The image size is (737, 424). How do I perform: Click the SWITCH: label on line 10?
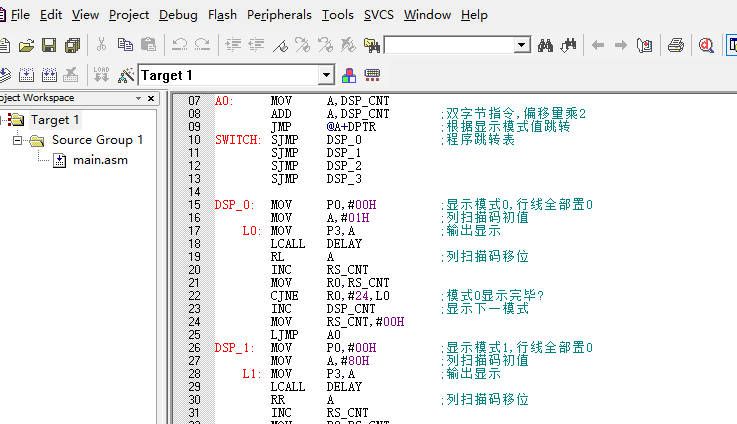coord(238,140)
